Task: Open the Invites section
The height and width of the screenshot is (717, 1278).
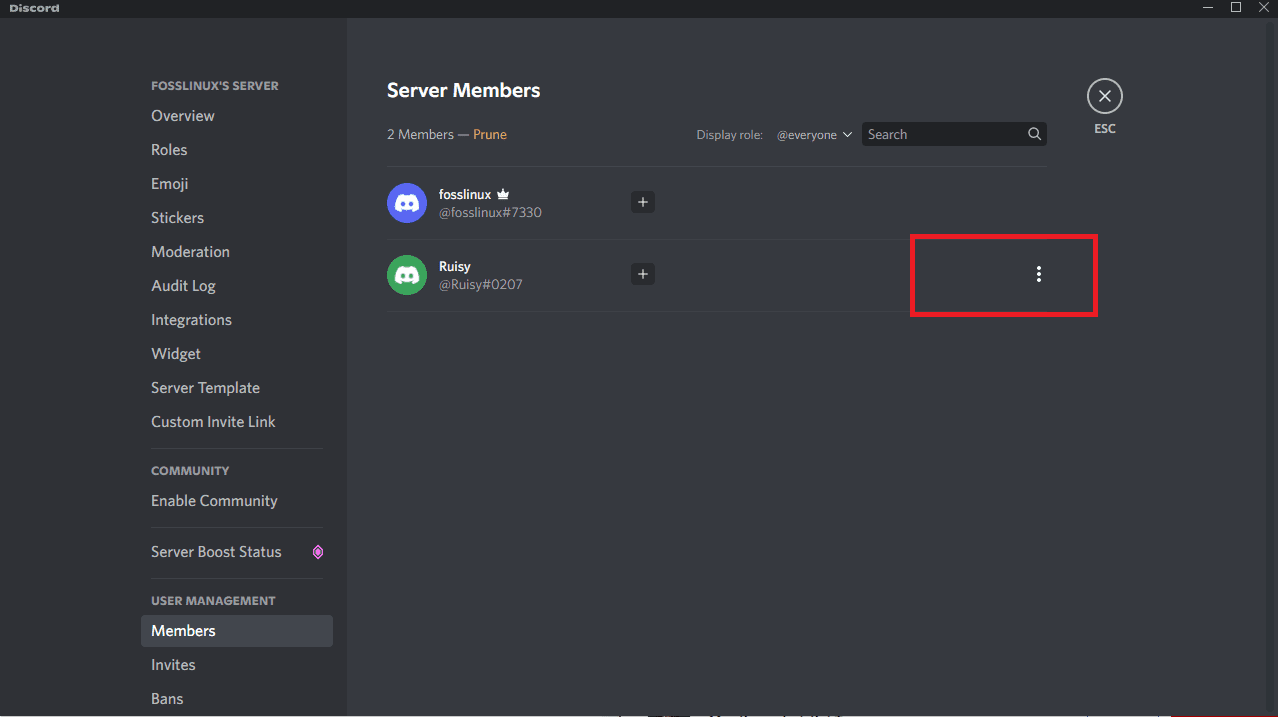Action: pos(173,665)
